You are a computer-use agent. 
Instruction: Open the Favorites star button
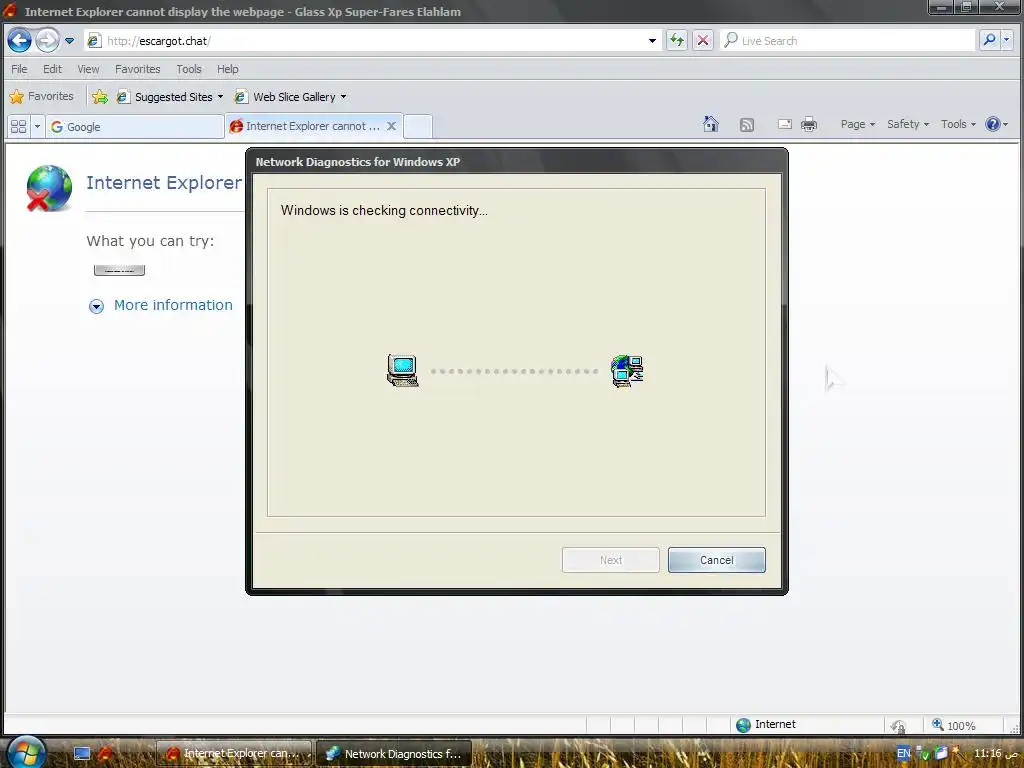point(41,96)
